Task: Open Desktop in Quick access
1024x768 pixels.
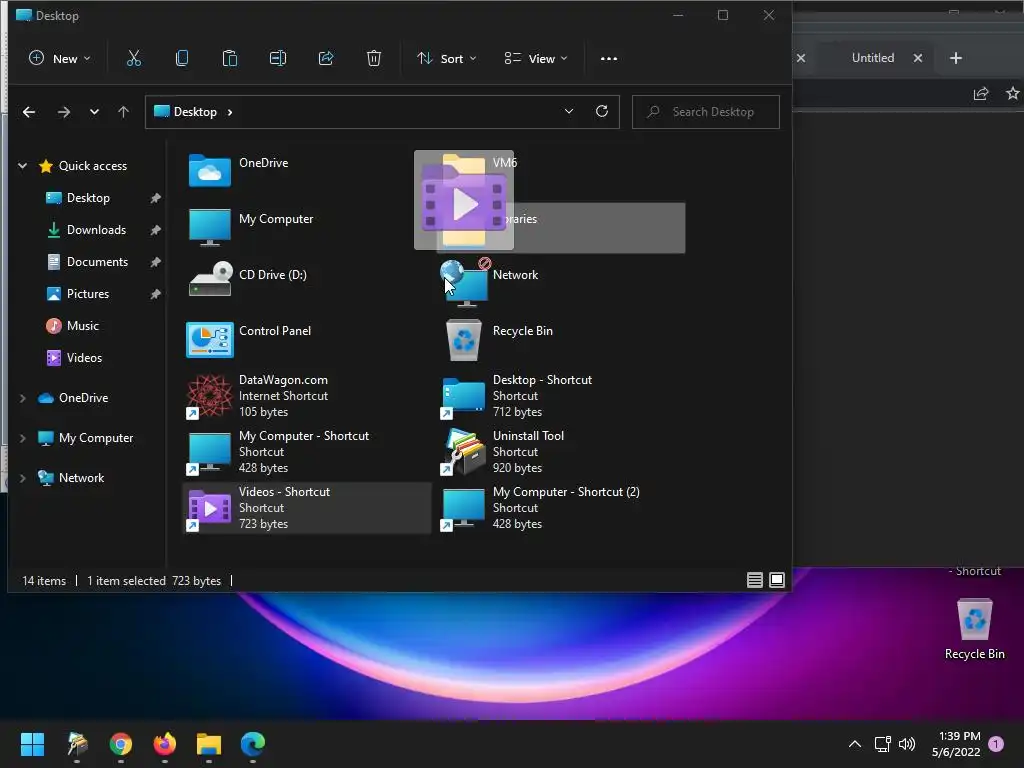Action: coord(88,198)
